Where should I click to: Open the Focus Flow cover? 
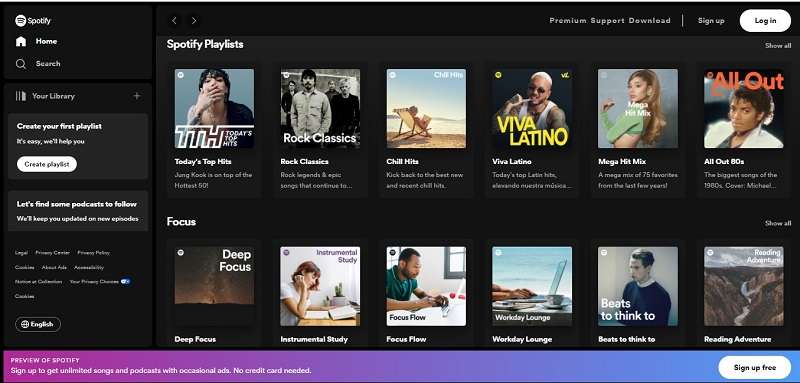coord(426,286)
